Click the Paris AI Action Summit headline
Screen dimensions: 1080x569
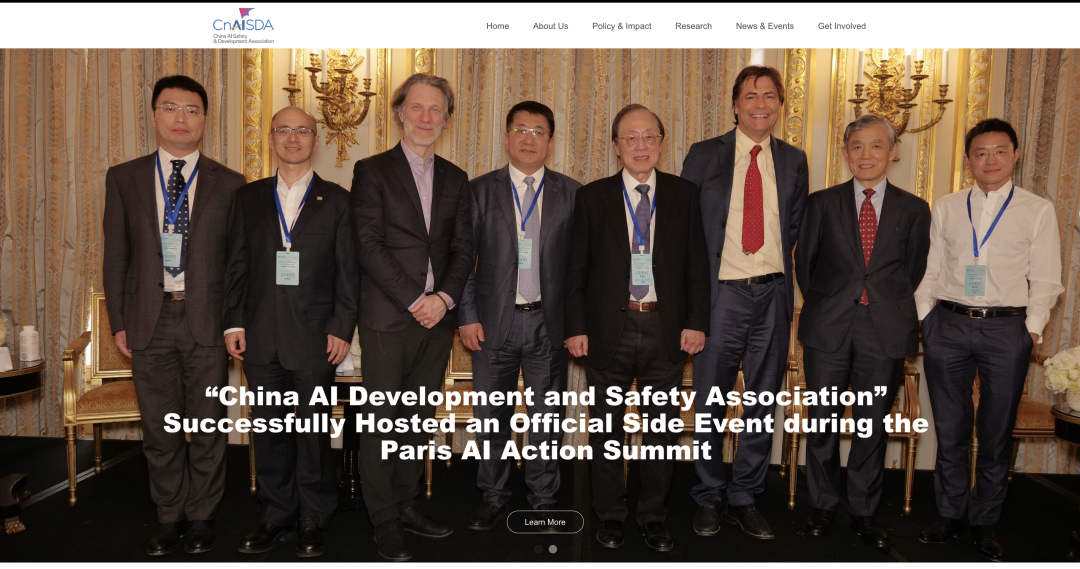[x=546, y=423]
